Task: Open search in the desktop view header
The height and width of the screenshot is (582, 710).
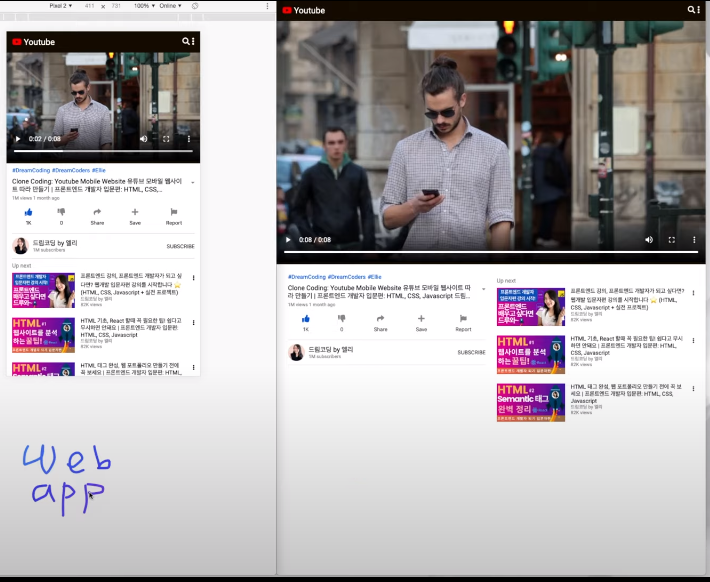Action: pyautogui.click(x=691, y=10)
